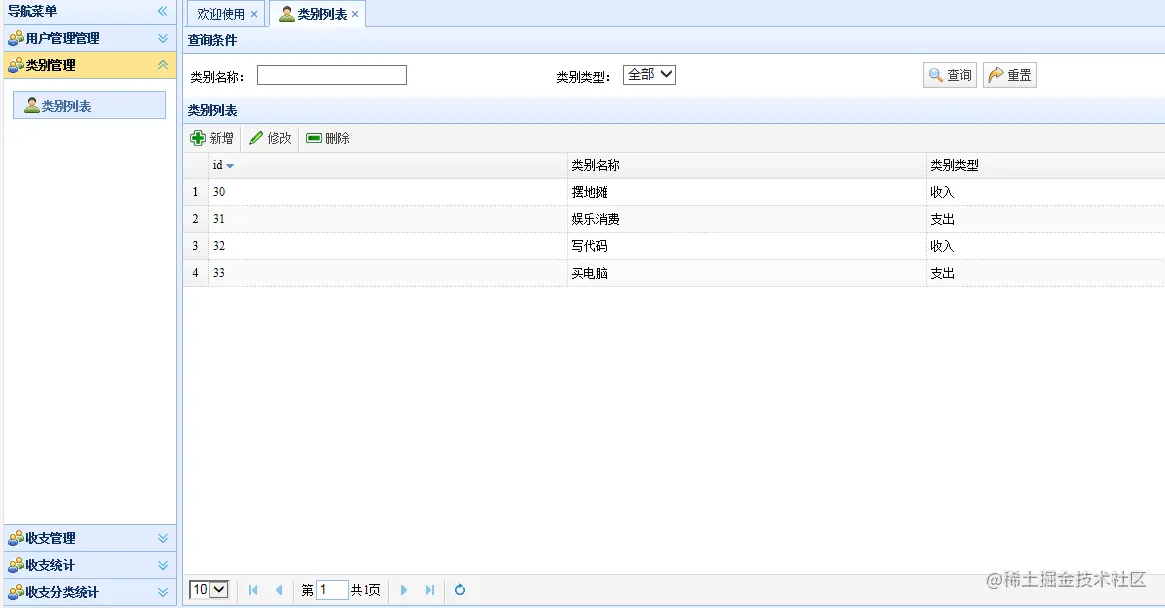The image size is (1165, 608).
Task: Click the 娱乐消费 category name cell
Action: [747, 219]
